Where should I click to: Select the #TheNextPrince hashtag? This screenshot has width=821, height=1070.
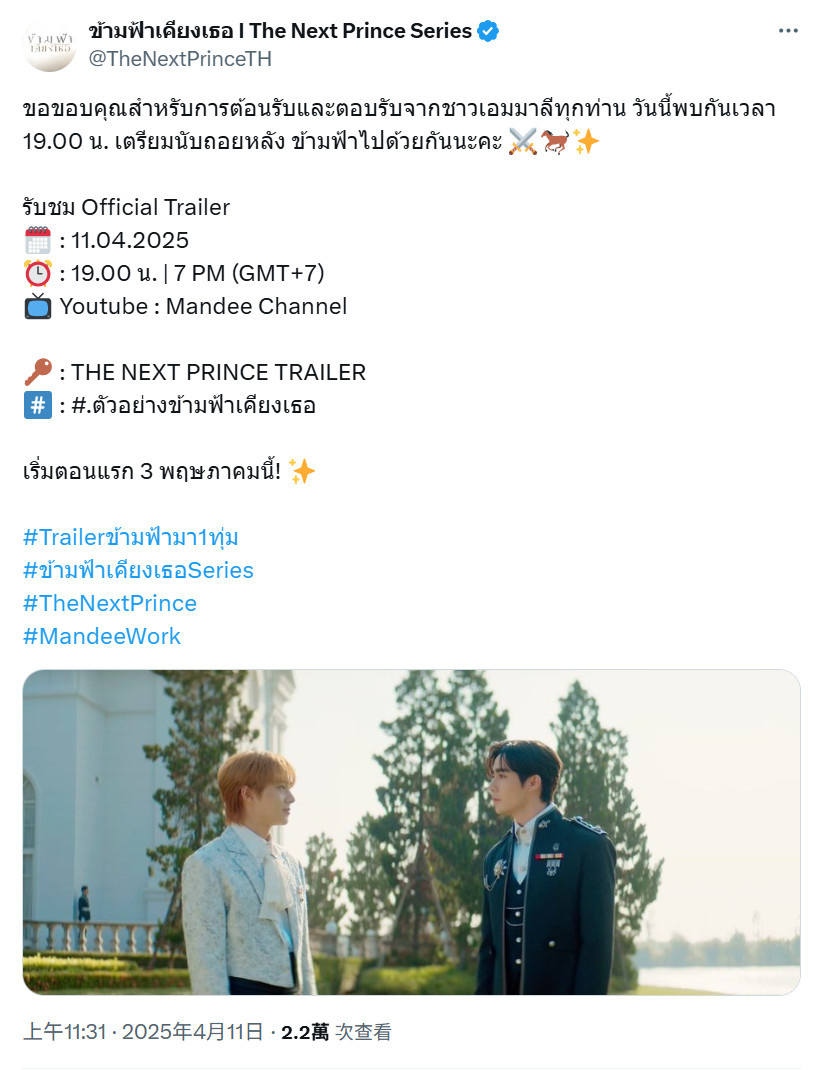[110, 603]
